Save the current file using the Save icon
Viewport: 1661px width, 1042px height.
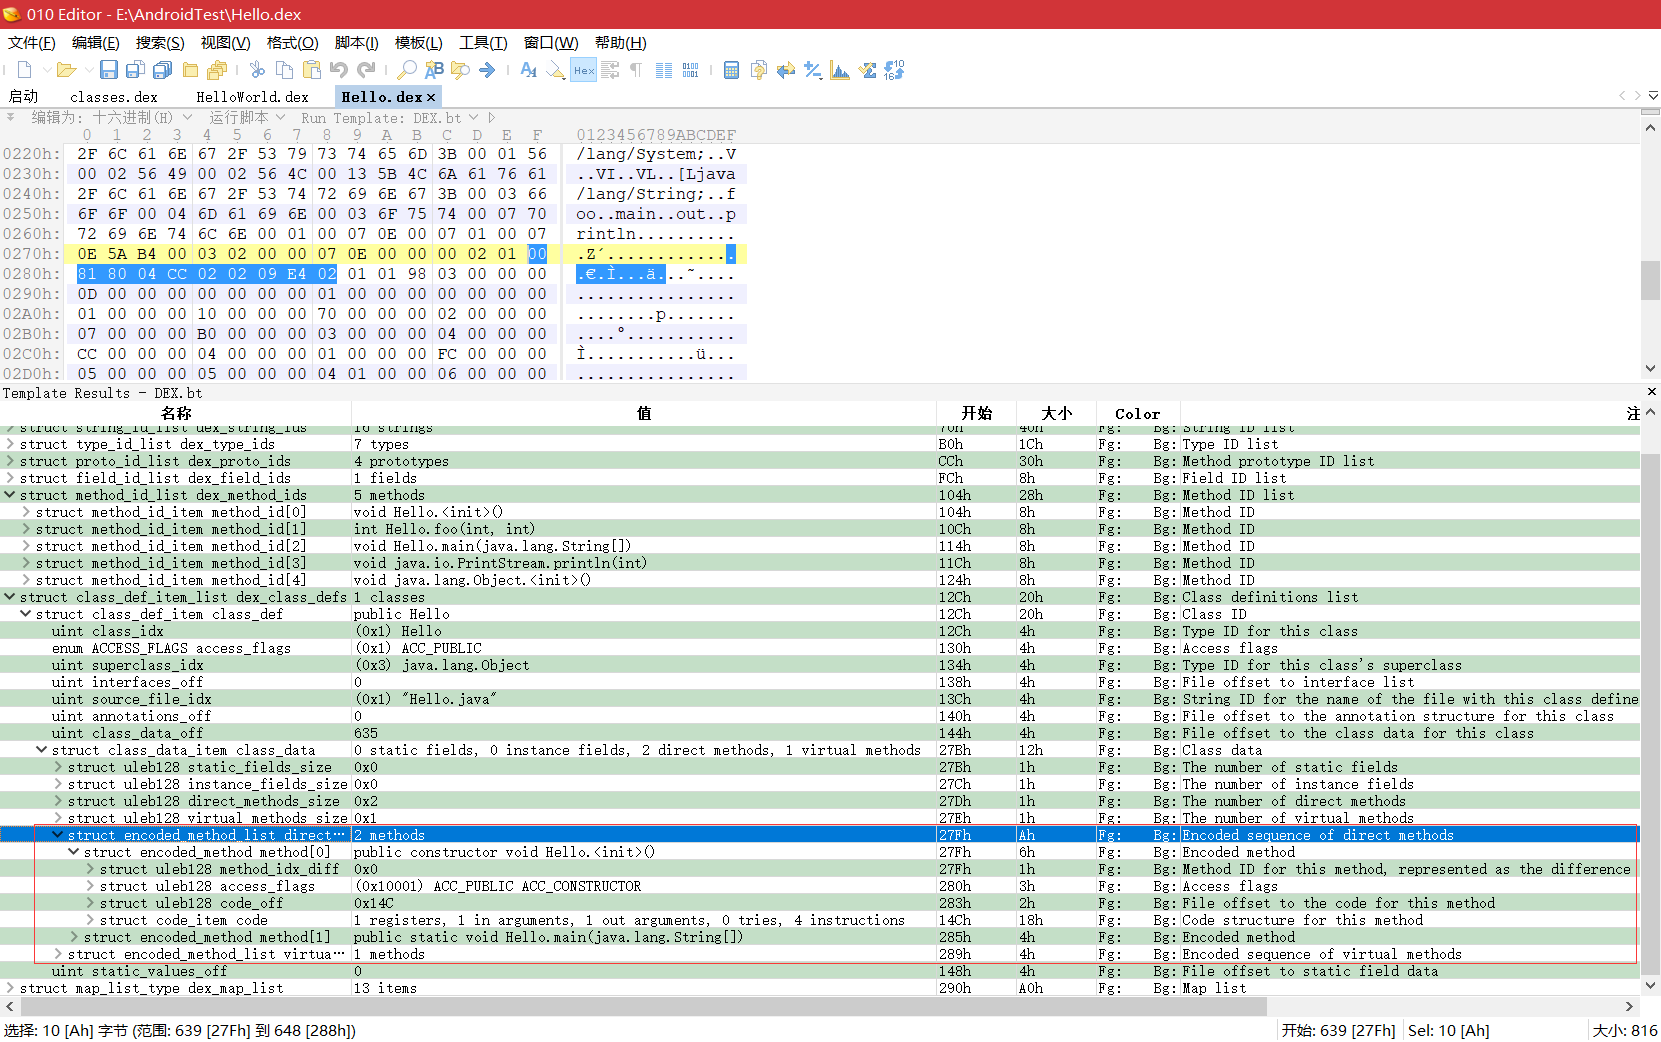[x=109, y=69]
